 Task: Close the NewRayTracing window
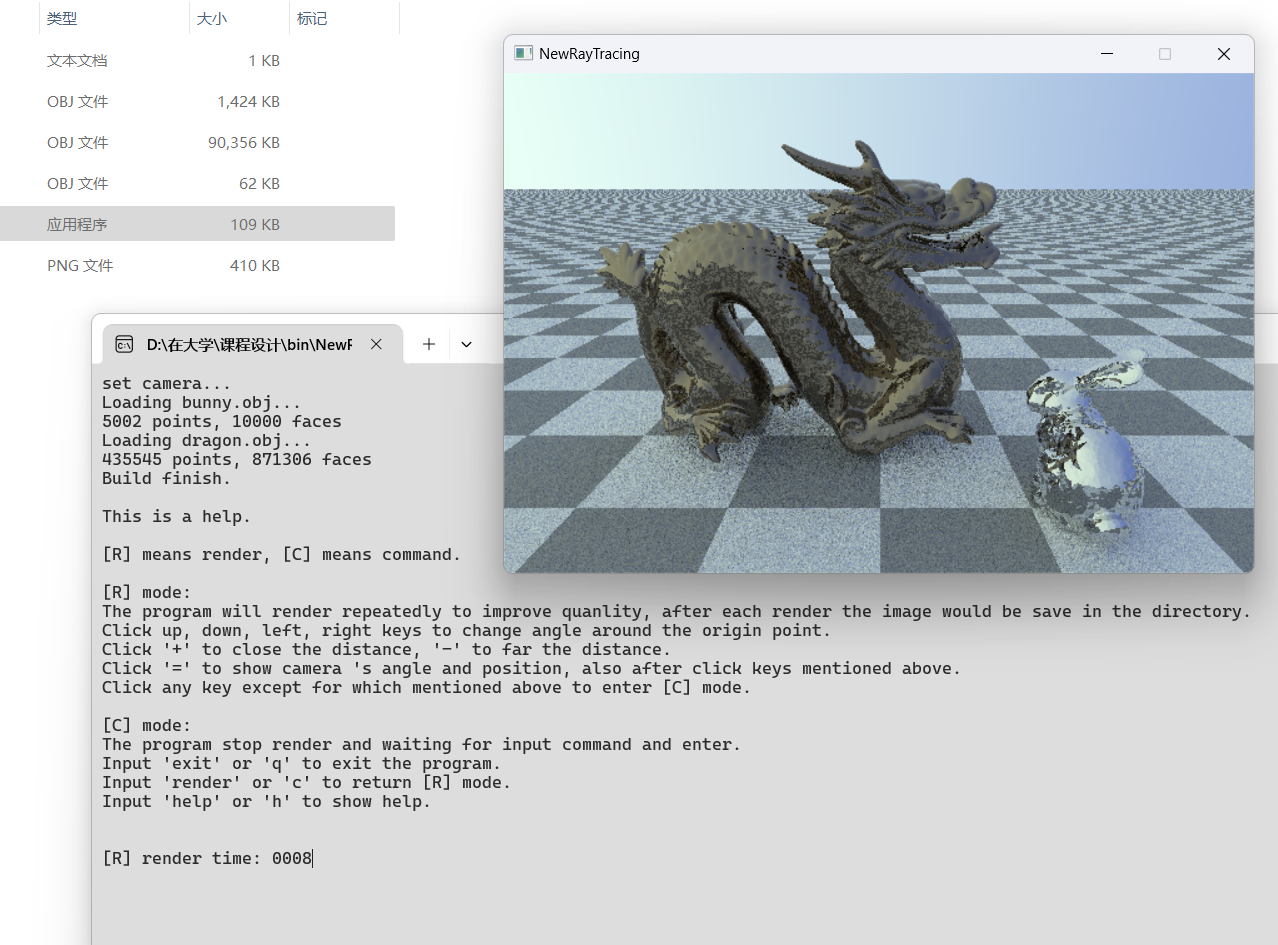[x=1223, y=54]
